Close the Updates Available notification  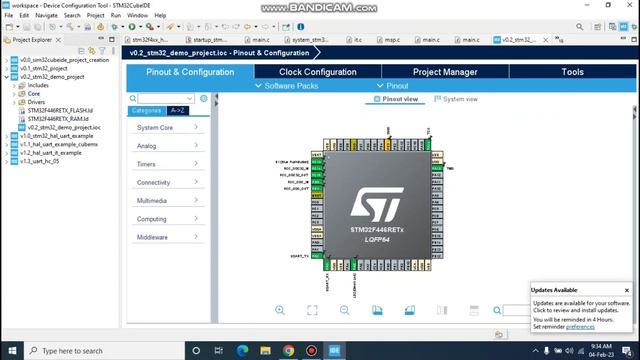pos(627,290)
